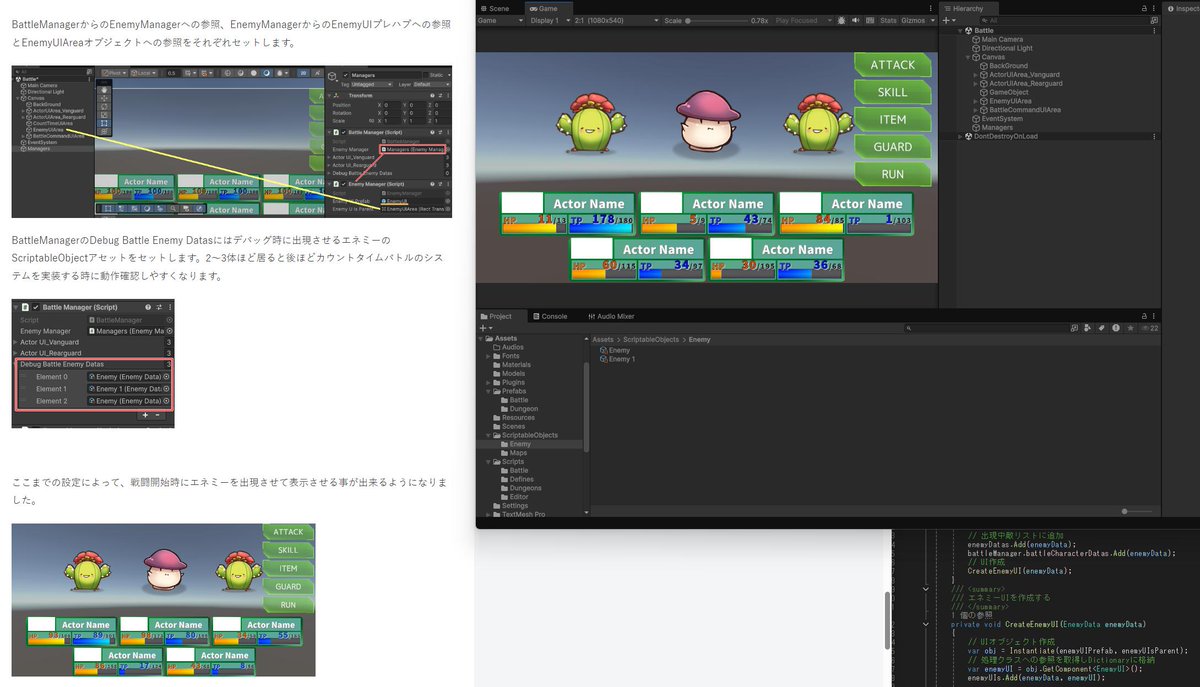
Task: Expand the TextMesh Pro folder
Action: (x=490, y=515)
